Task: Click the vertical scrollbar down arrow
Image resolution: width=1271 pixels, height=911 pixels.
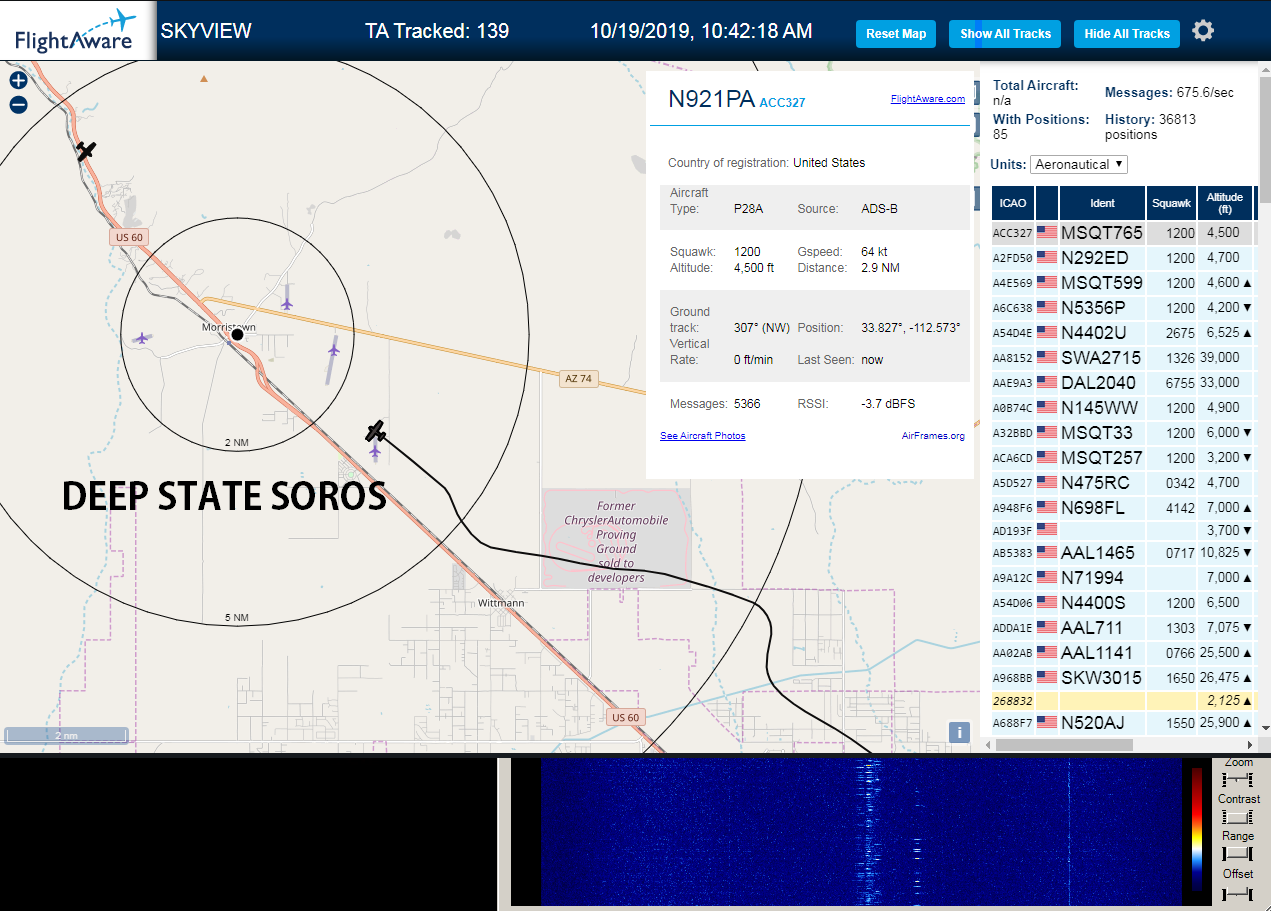Action: pos(1265,727)
